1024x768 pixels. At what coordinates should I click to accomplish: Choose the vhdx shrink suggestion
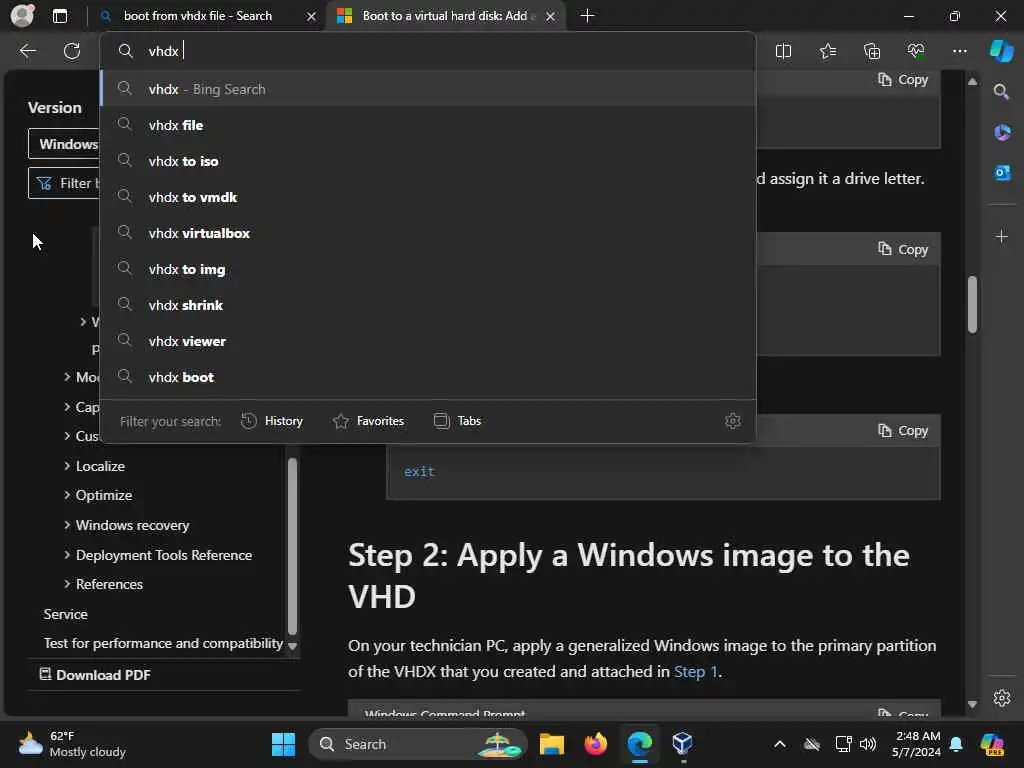428,305
